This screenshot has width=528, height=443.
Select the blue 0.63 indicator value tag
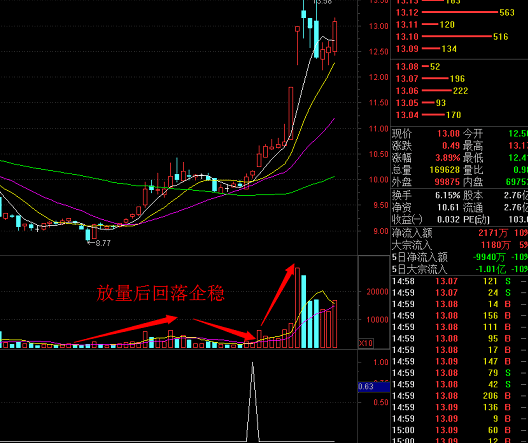(x=374, y=386)
